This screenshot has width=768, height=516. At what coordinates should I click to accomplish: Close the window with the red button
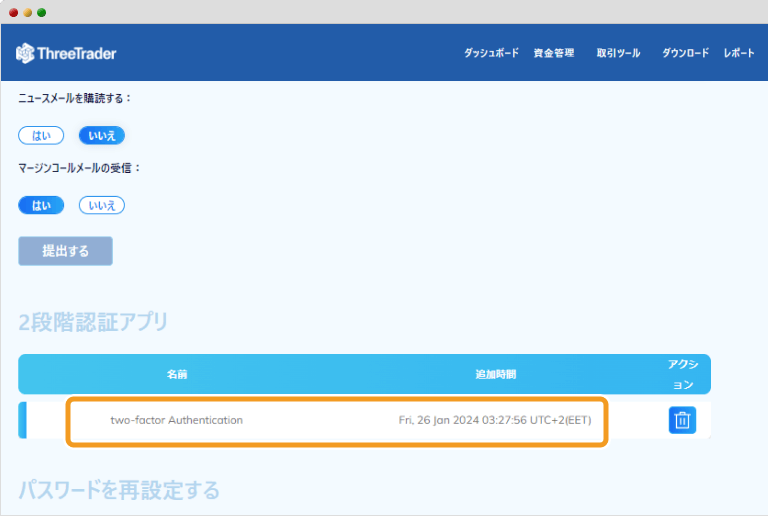14,13
